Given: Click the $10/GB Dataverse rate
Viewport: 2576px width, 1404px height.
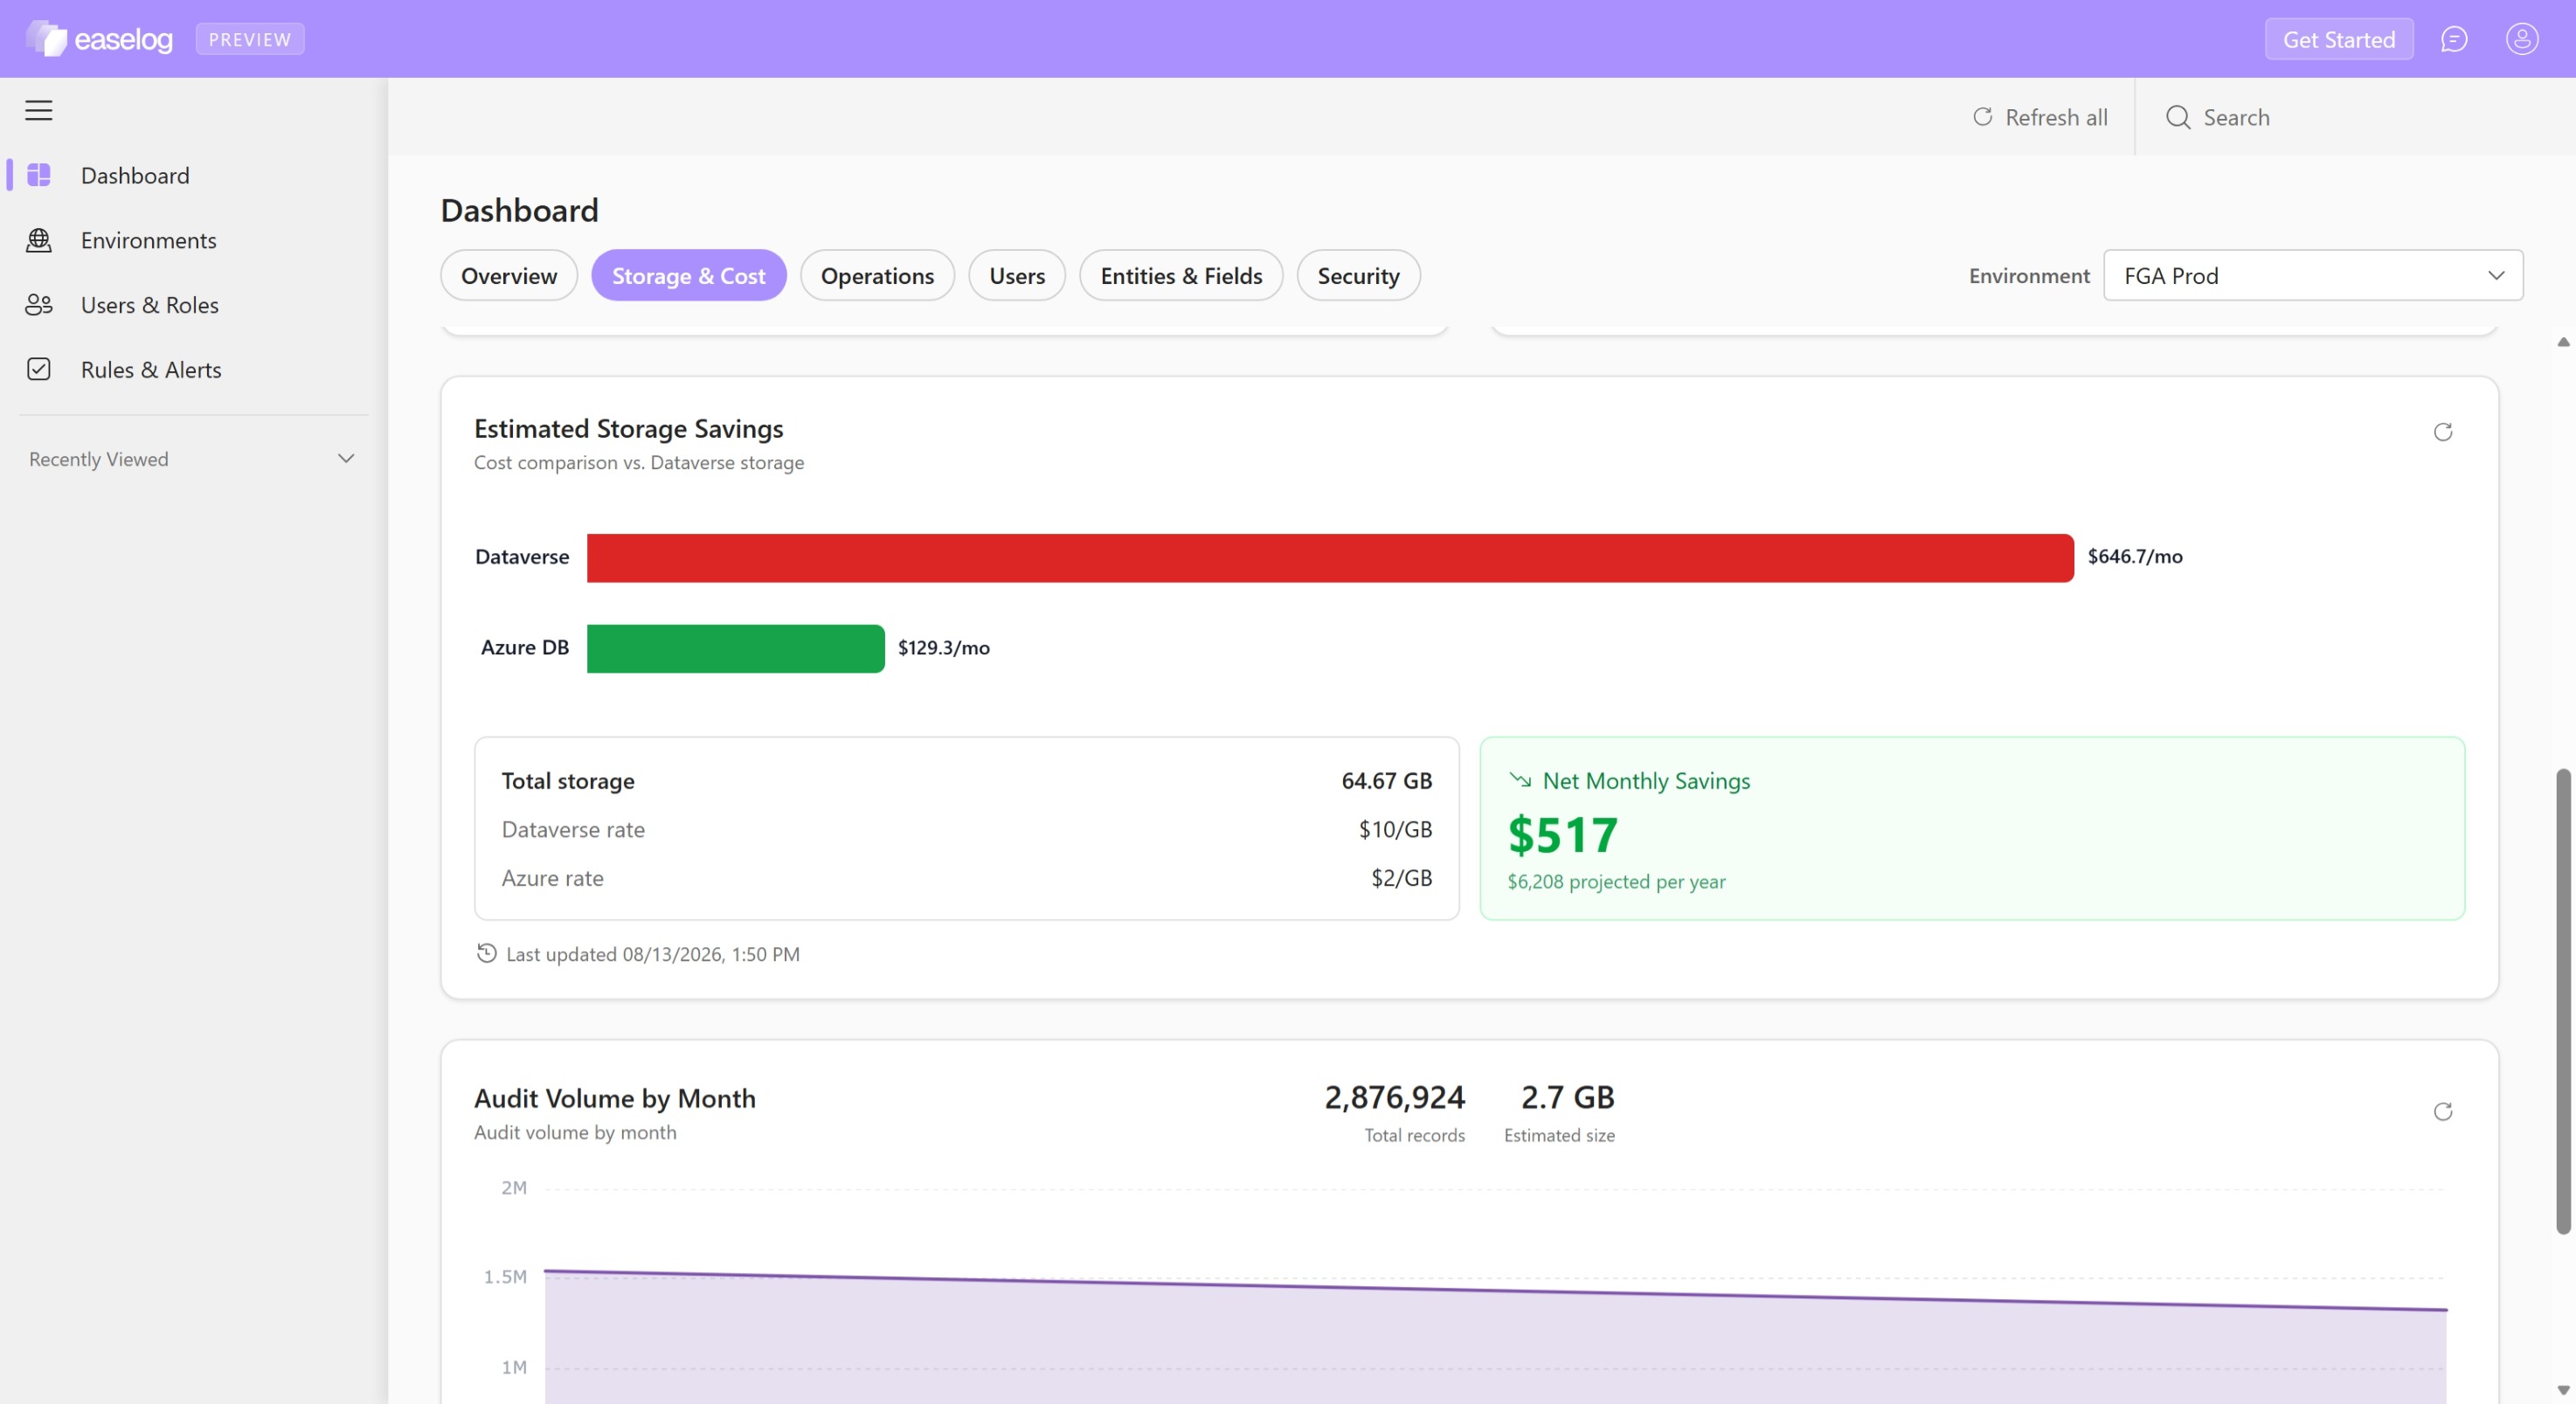Looking at the screenshot, I should coord(1395,829).
